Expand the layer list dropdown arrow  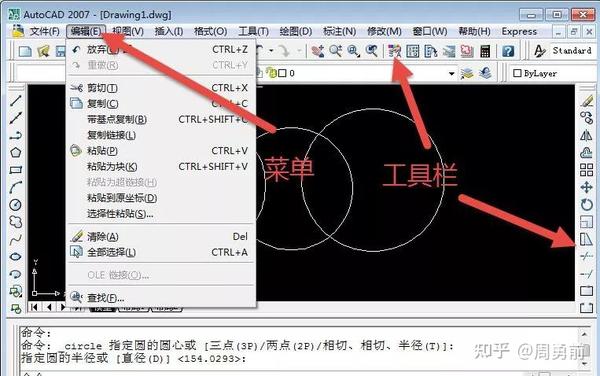point(452,73)
